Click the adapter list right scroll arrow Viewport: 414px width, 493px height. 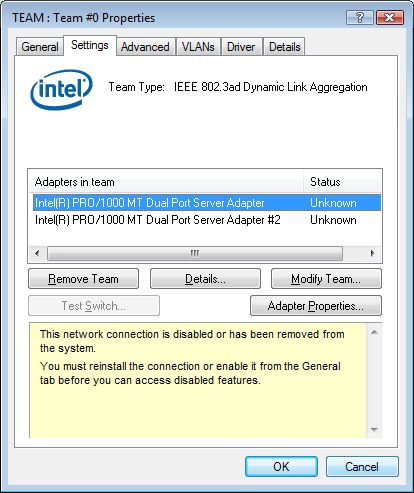(372, 253)
